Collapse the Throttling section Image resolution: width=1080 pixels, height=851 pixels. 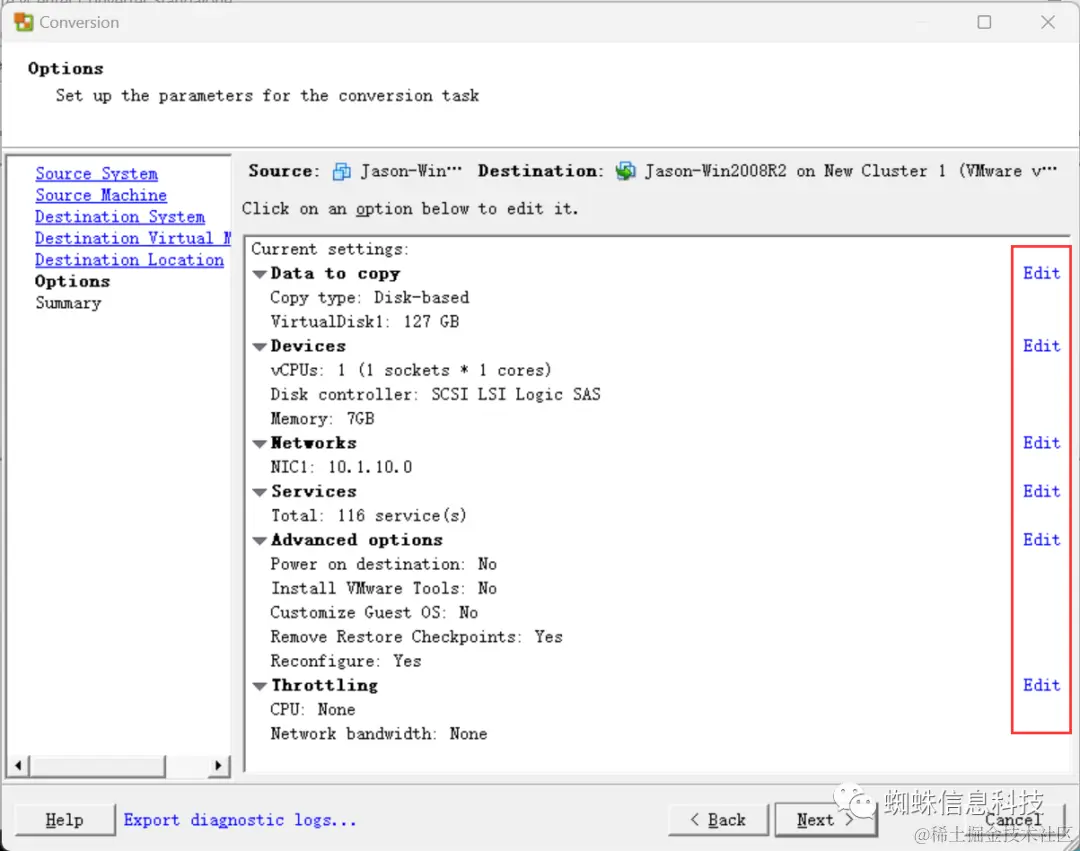pos(260,686)
